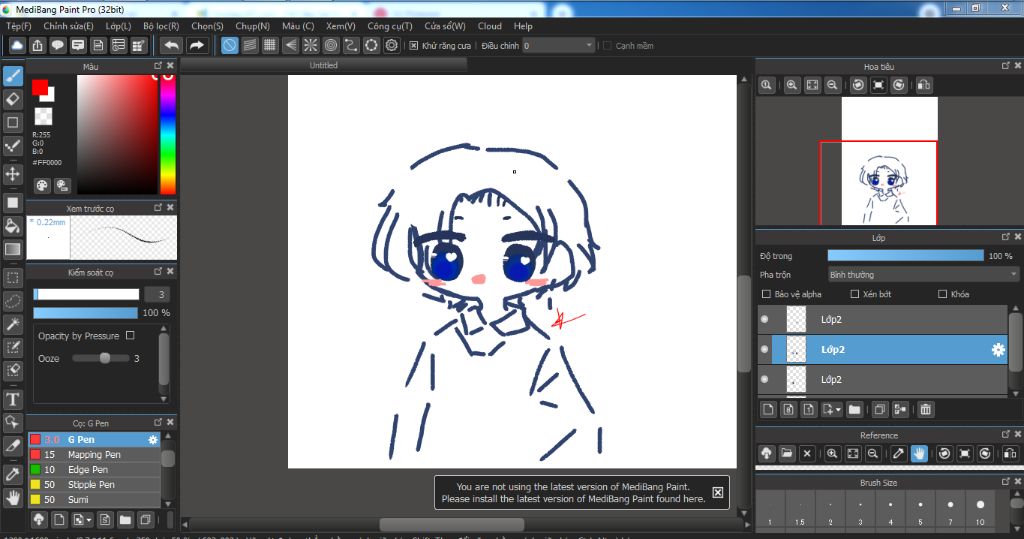Select the Stipple Pen brush
The image size is (1024, 539).
pos(95,485)
